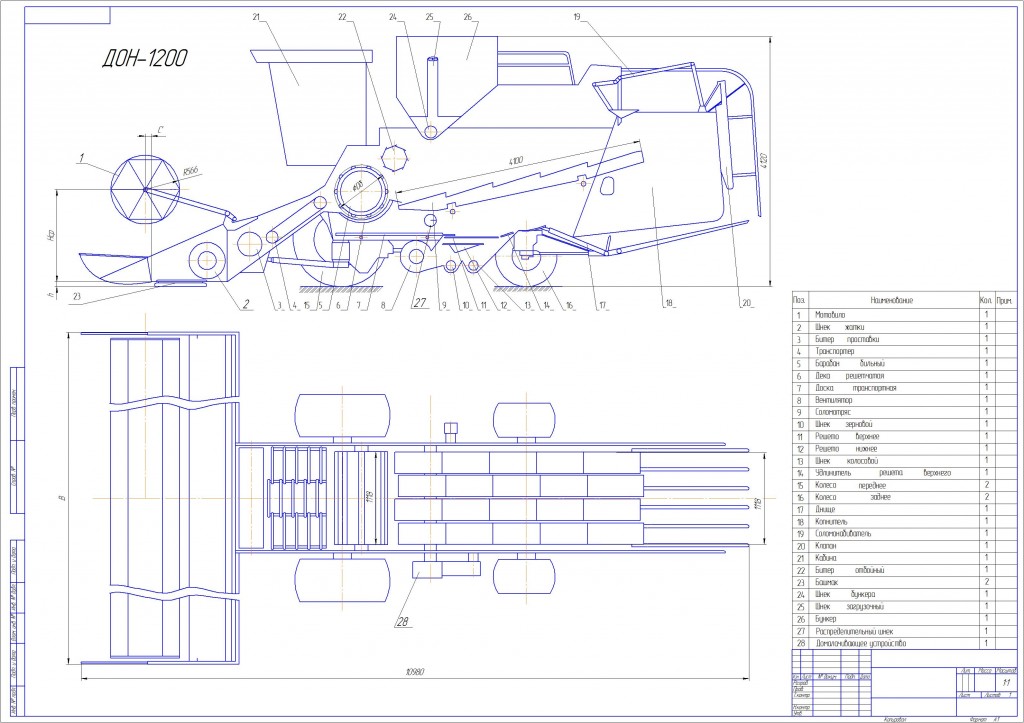1024x723 pixels.
Task: Select table row 'Шнек загрузочный'
Action: pos(904,607)
